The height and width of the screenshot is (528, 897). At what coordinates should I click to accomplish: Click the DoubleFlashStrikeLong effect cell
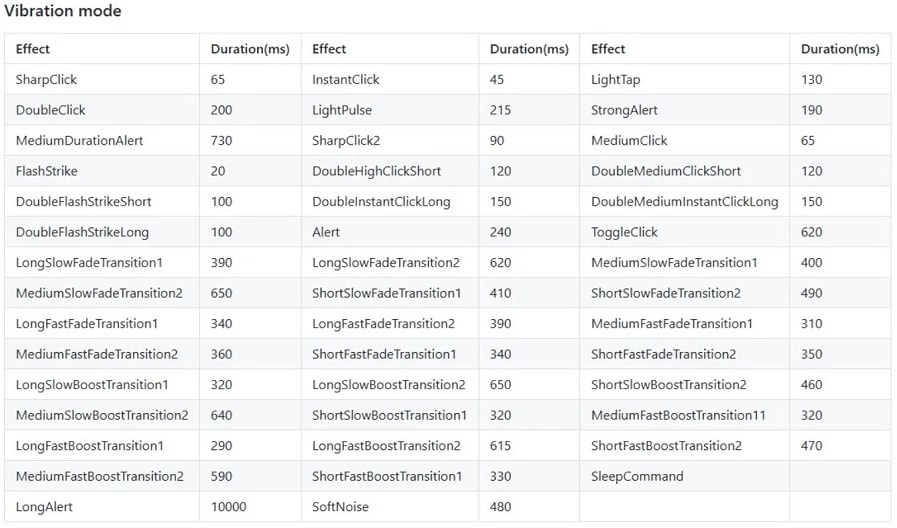[82, 232]
